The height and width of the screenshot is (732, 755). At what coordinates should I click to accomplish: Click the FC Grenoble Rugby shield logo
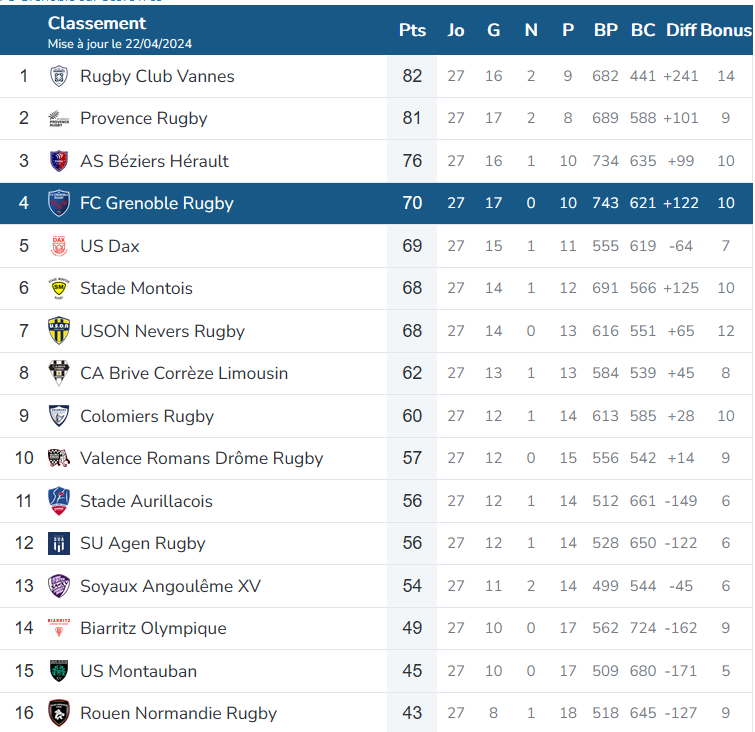click(x=59, y=203)
